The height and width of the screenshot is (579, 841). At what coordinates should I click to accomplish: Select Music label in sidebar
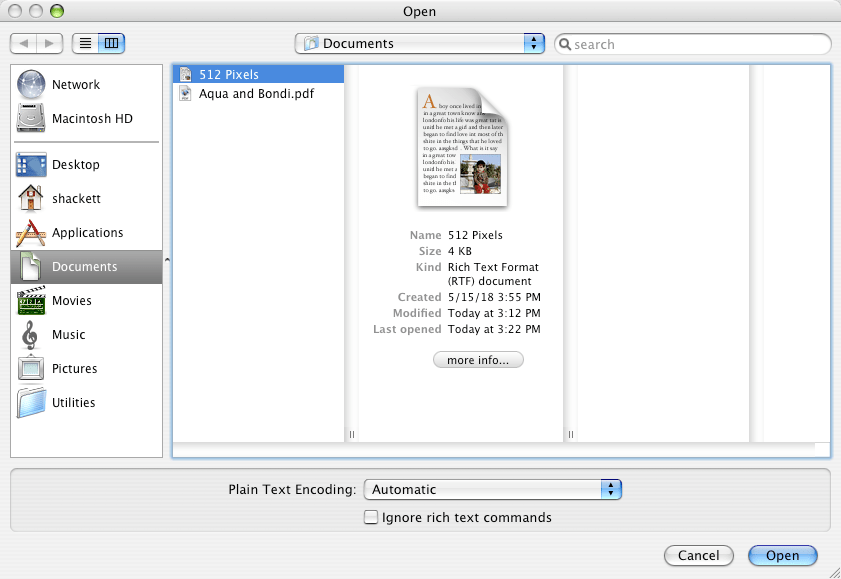point(69,335)
